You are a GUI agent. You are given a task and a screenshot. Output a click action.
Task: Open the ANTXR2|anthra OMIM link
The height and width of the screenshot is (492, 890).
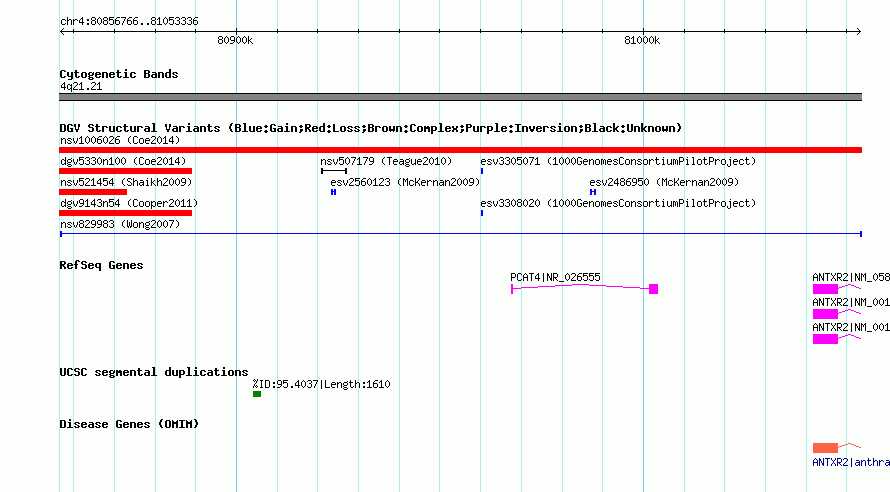pos(851,462)
